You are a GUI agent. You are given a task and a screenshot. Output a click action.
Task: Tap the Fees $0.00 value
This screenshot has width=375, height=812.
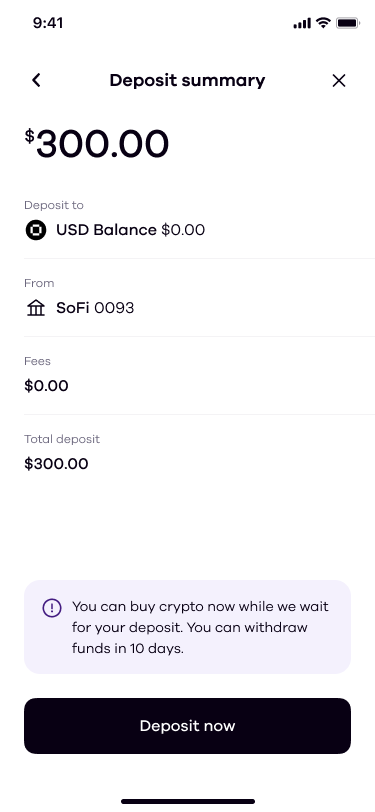[x=46, y=386]
